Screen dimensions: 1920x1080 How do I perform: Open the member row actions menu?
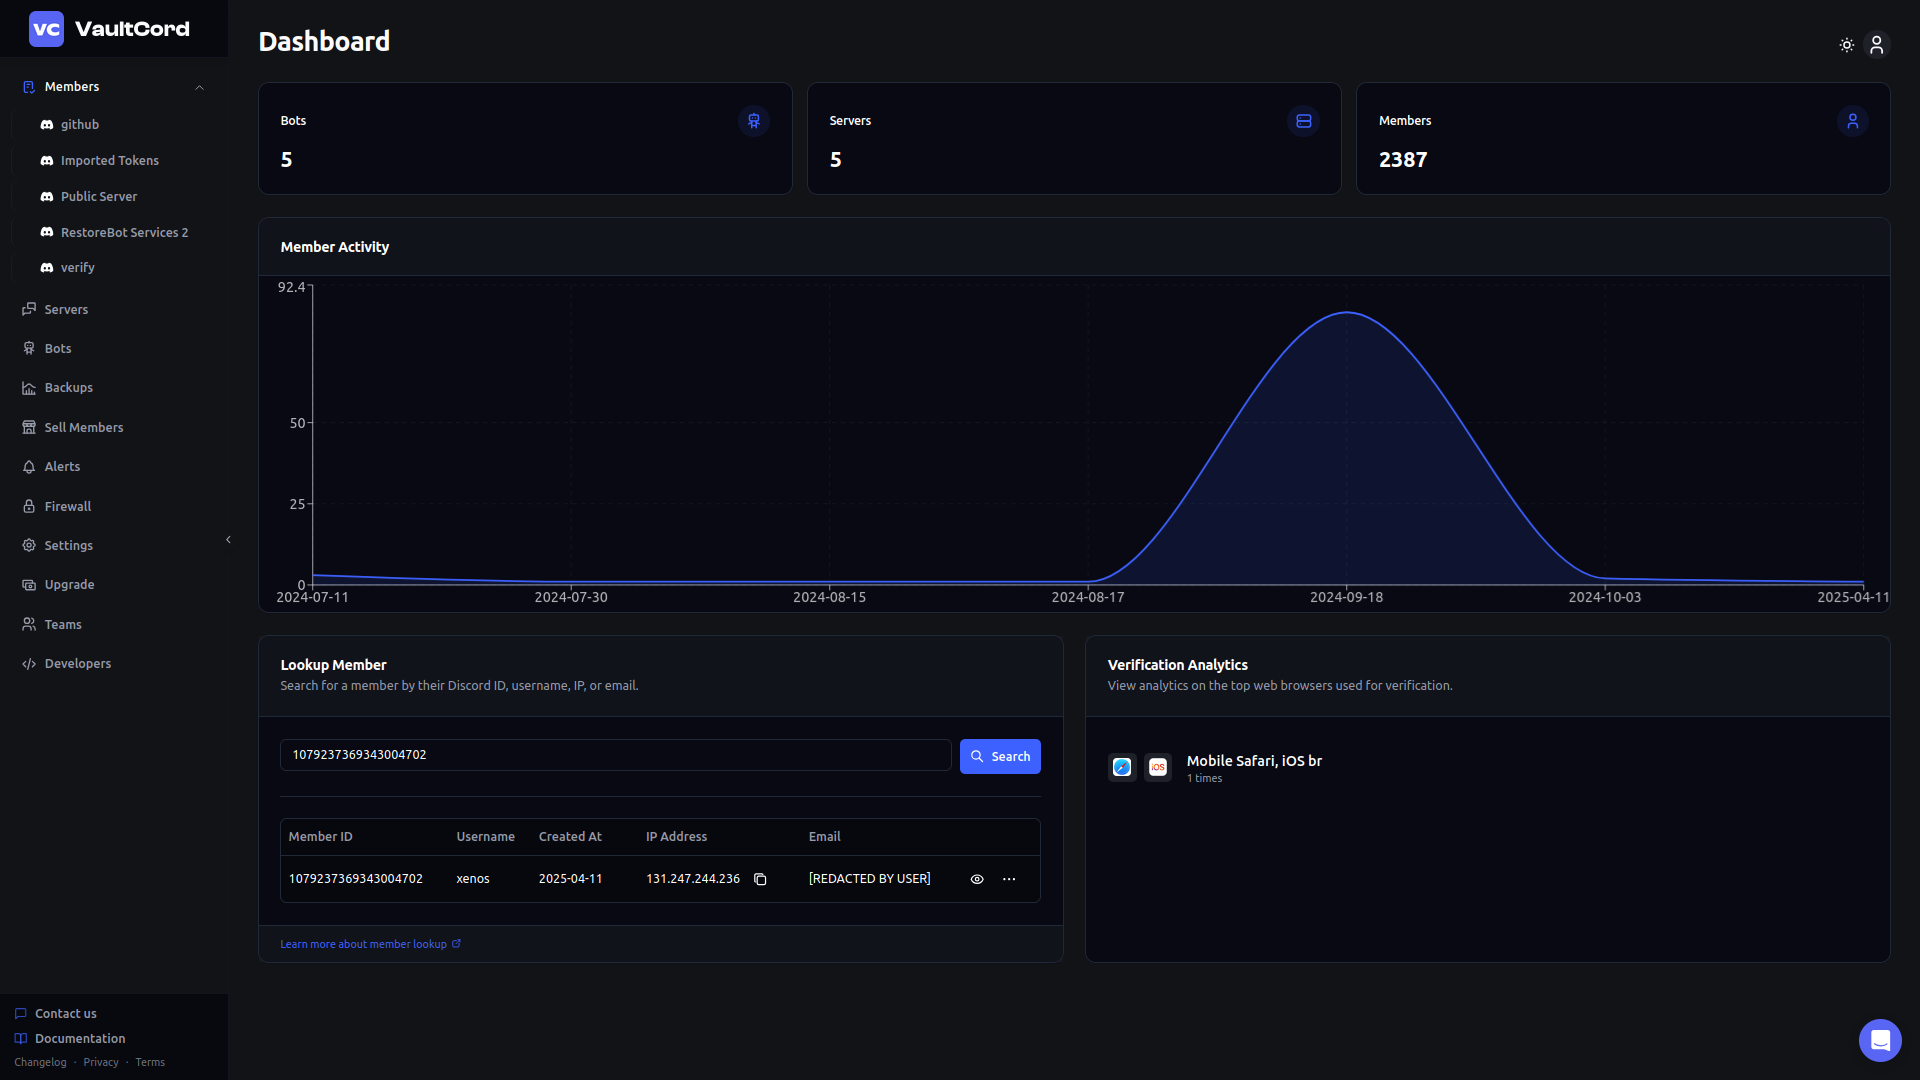pos(1009,879)
